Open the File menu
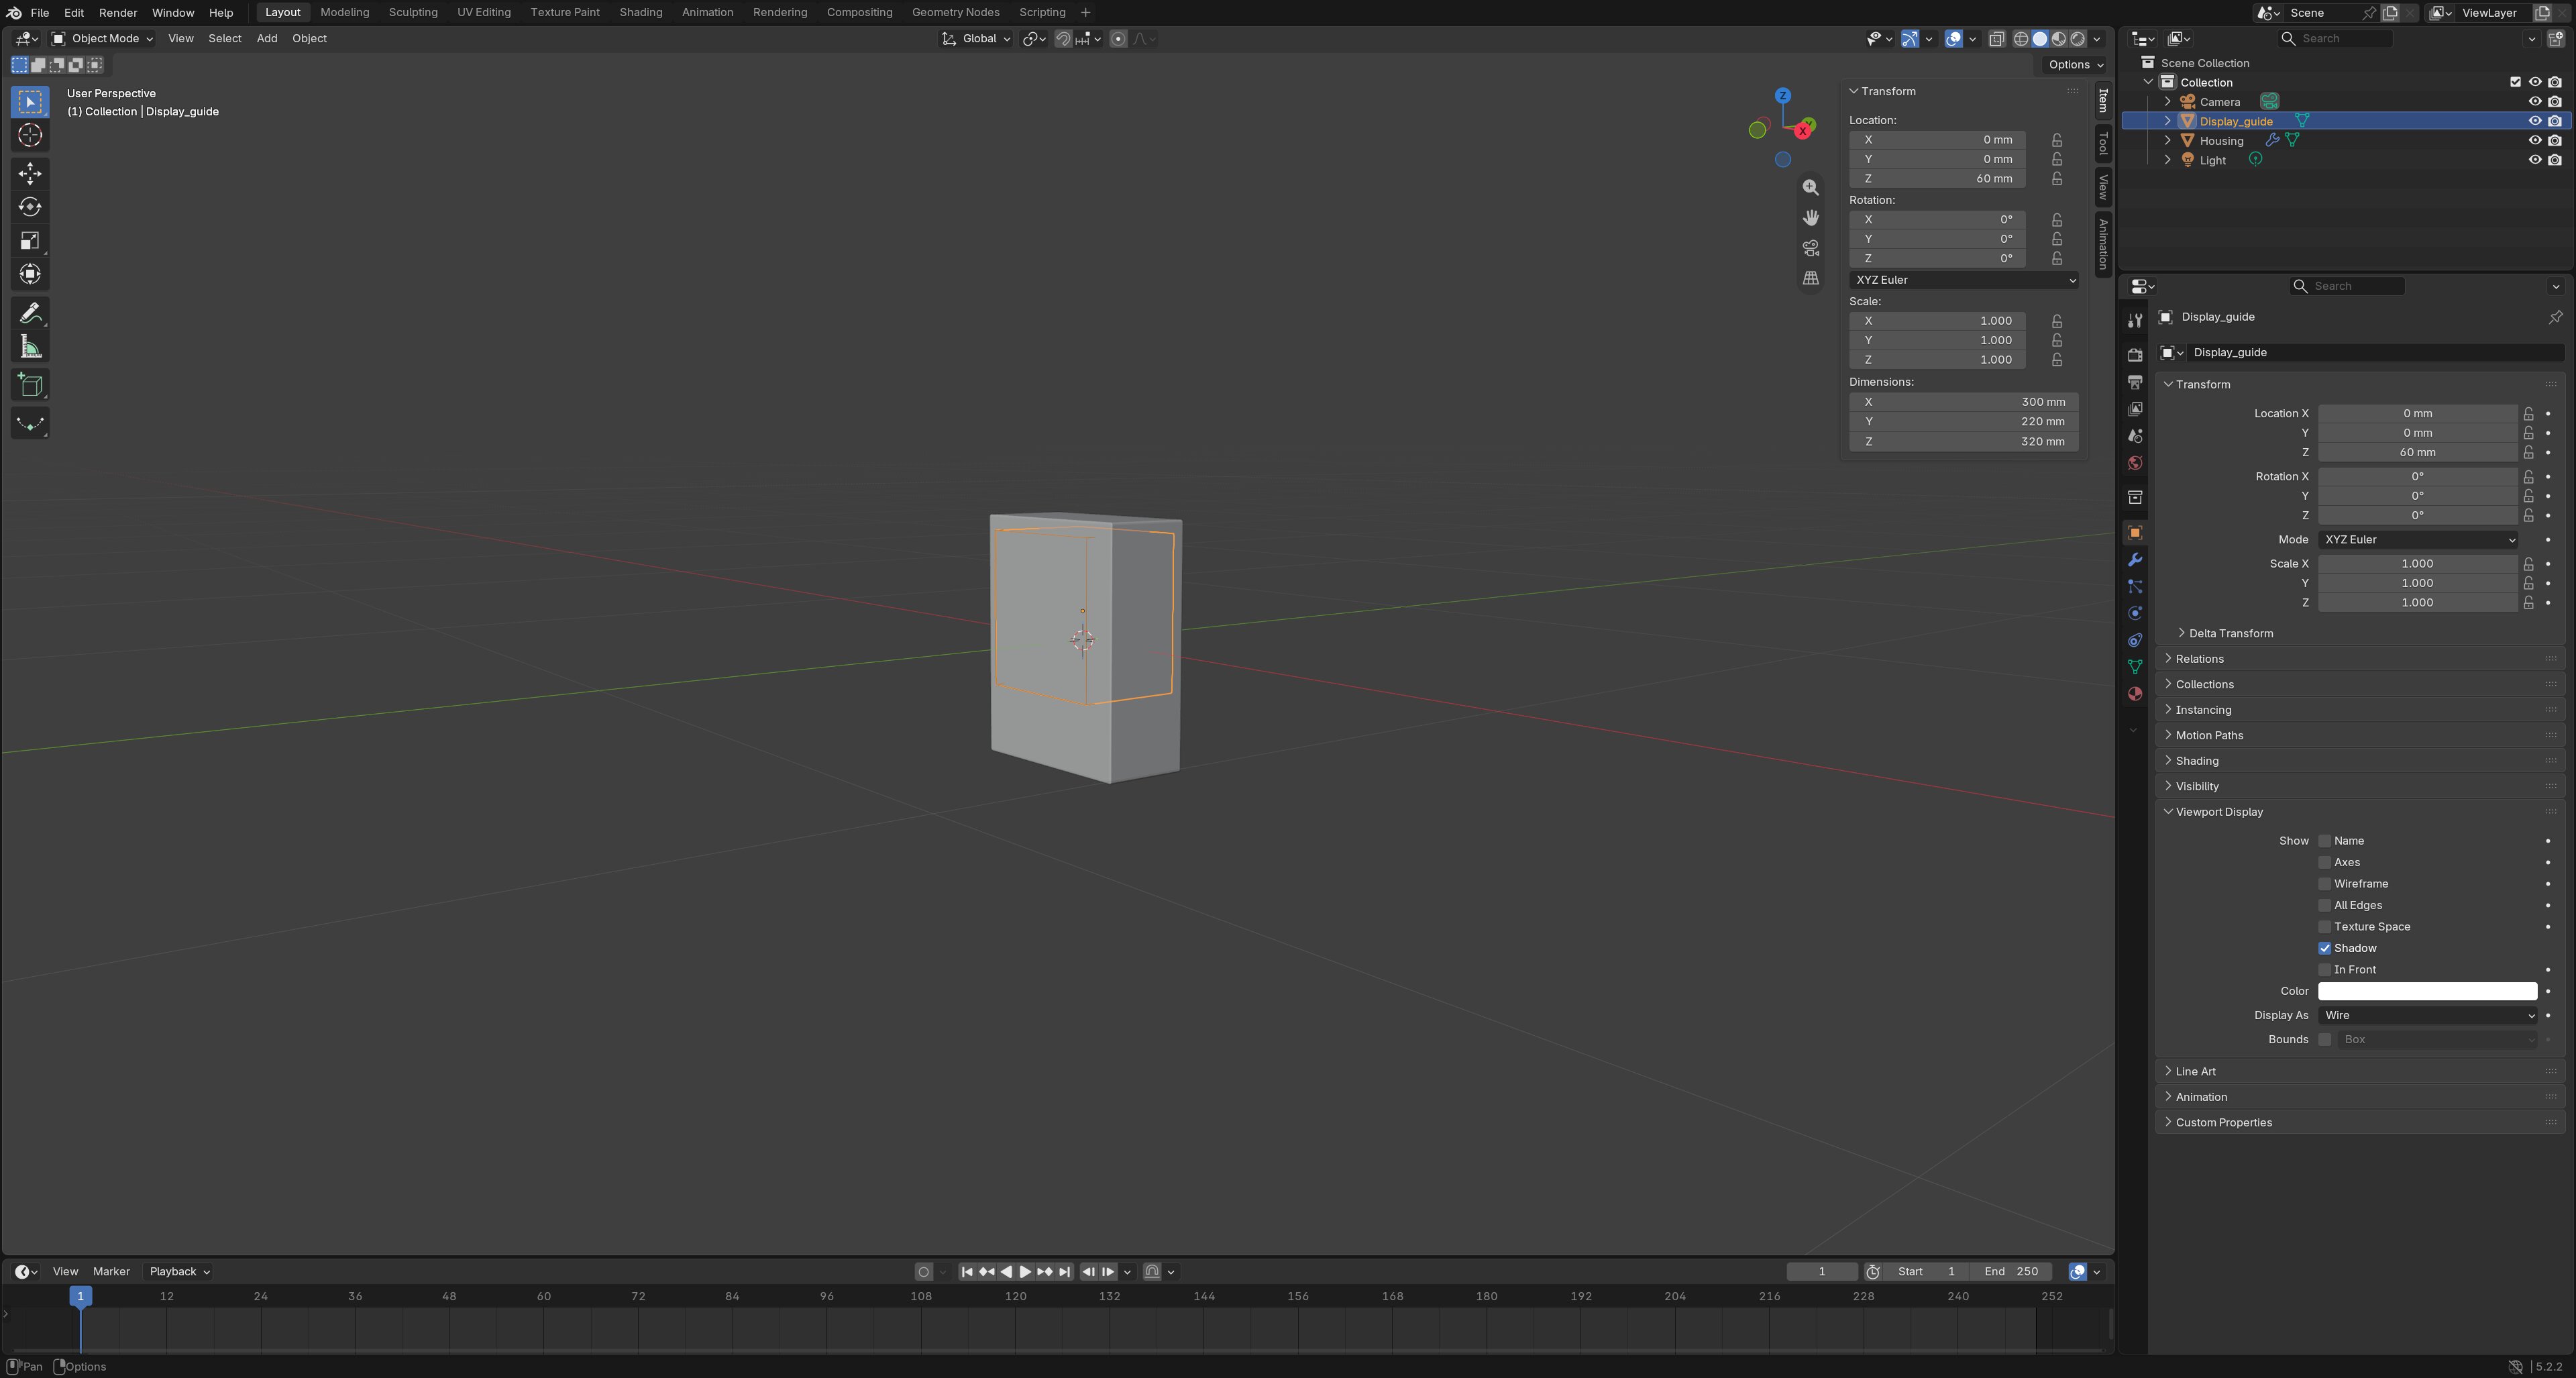 (40, 12)
